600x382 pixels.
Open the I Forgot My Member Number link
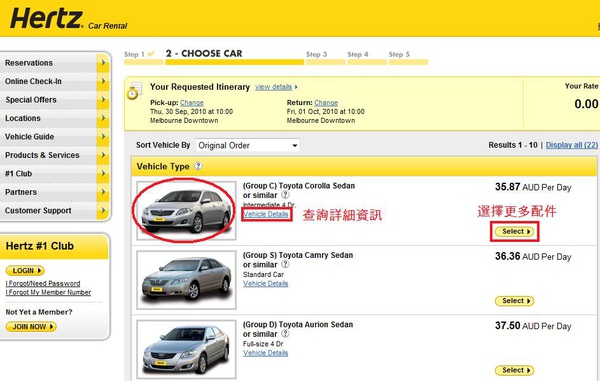48,292
